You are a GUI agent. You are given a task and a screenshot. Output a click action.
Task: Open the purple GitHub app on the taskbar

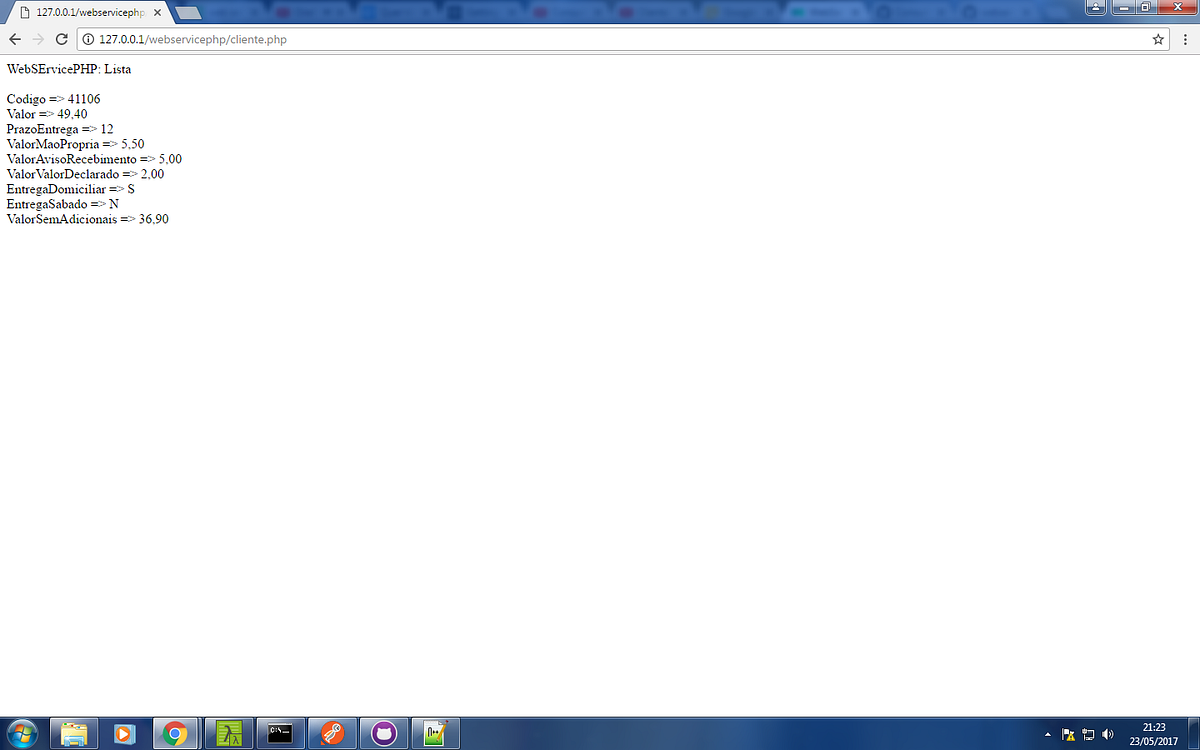(384, 733)
